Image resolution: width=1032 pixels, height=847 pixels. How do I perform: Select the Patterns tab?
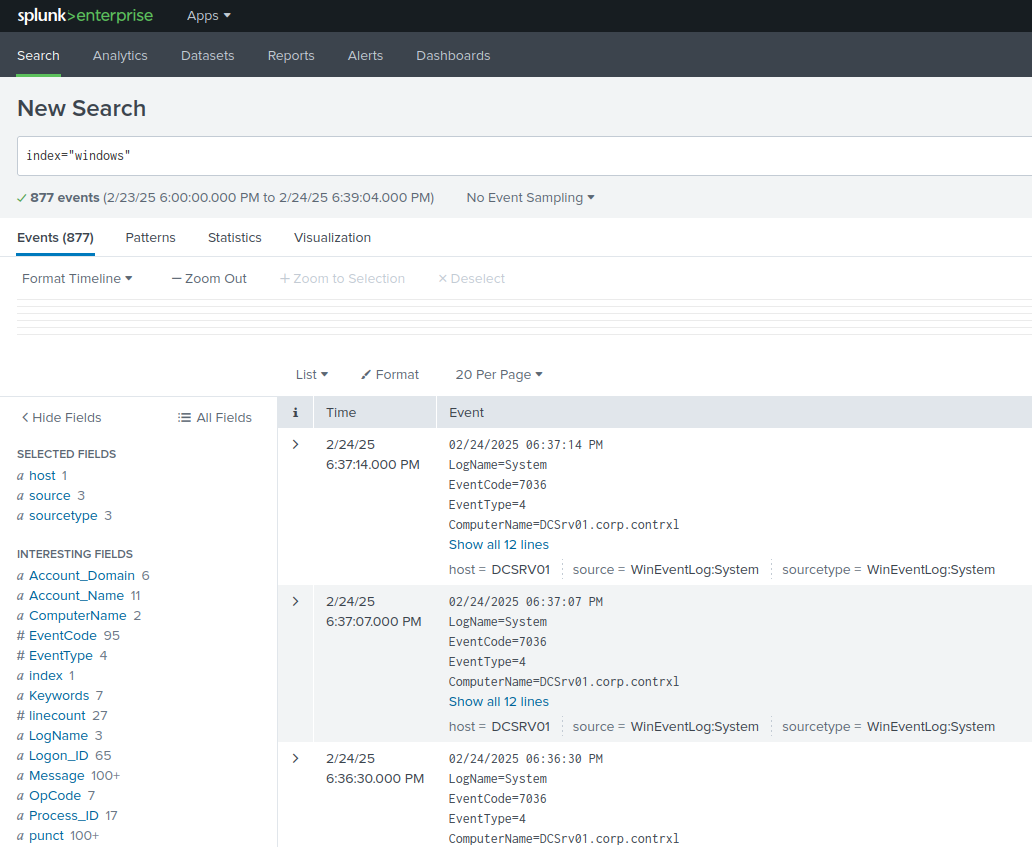[151, 238]
